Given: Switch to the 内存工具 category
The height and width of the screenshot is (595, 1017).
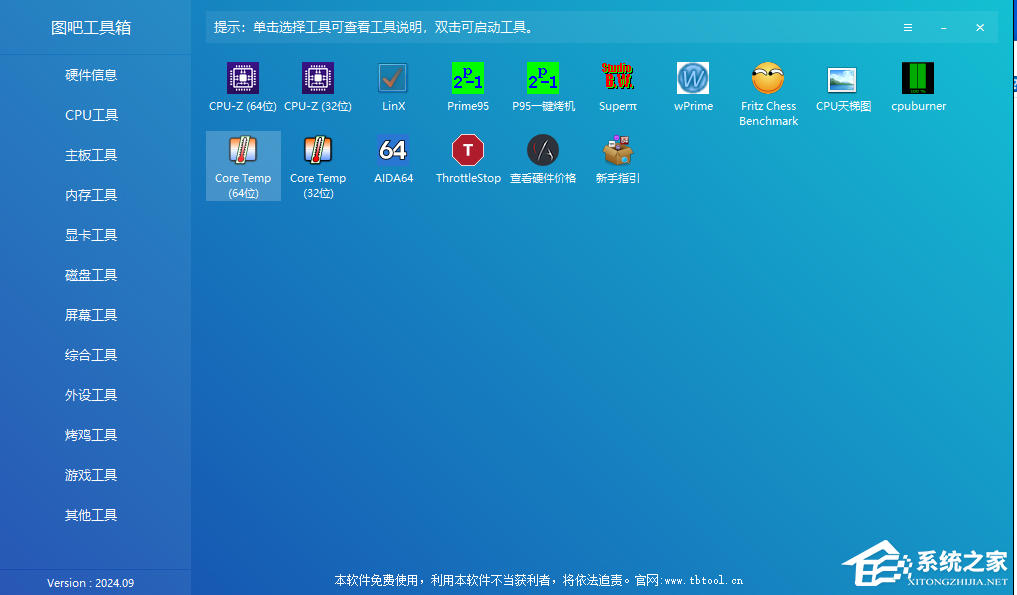Looking at the screenshot, I should pyautogui.click(x=91, y=195).
